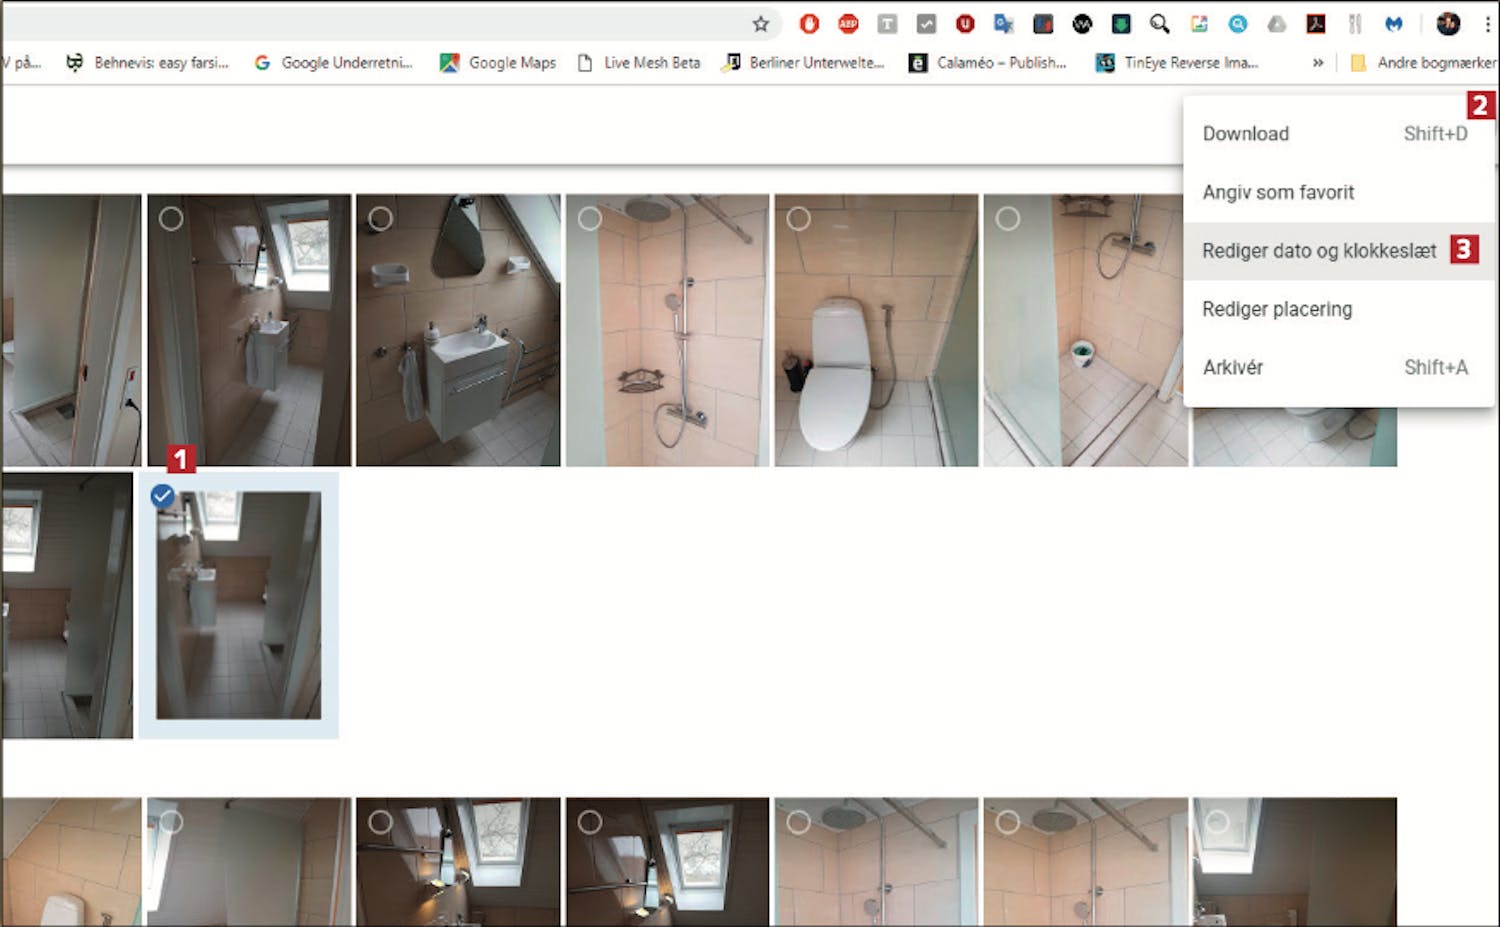Open the Berliner Unterwelte... bookmark
Viewport: 1500px width, 927px height.
click(804, 63)
